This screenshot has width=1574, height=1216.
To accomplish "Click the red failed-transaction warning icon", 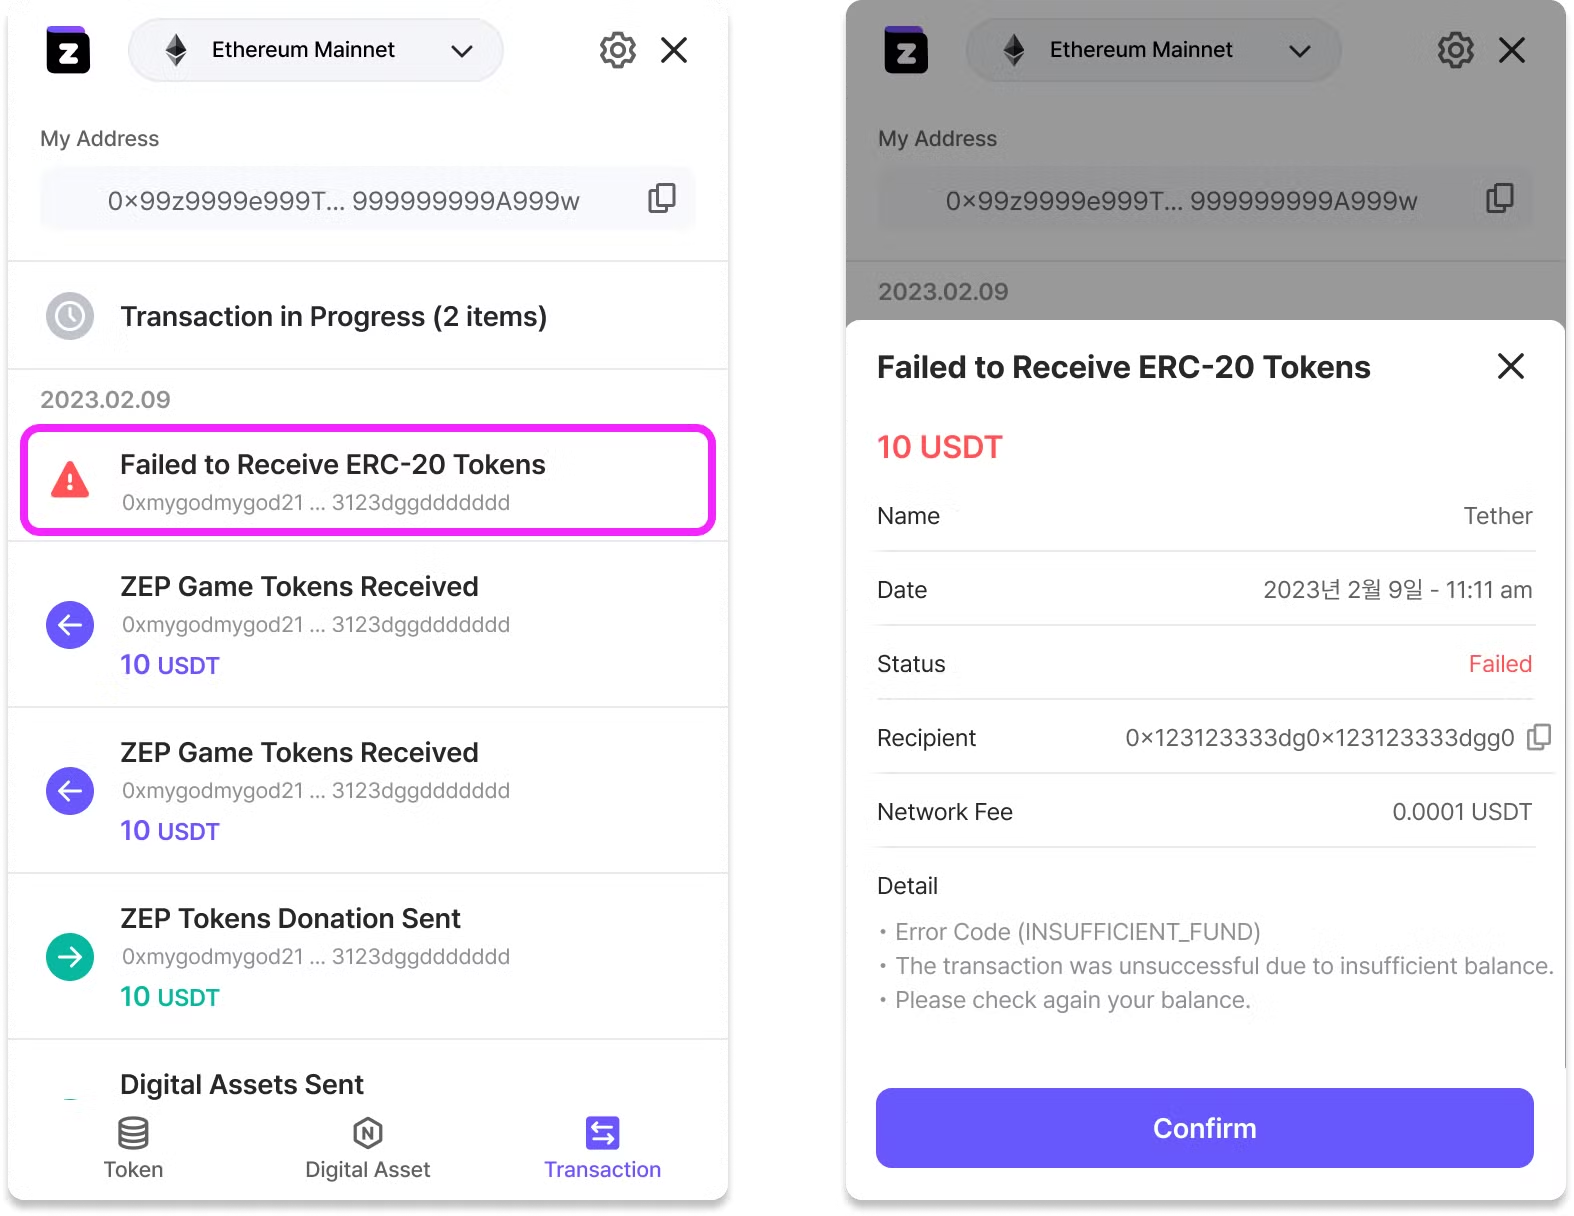I will 70,480.
